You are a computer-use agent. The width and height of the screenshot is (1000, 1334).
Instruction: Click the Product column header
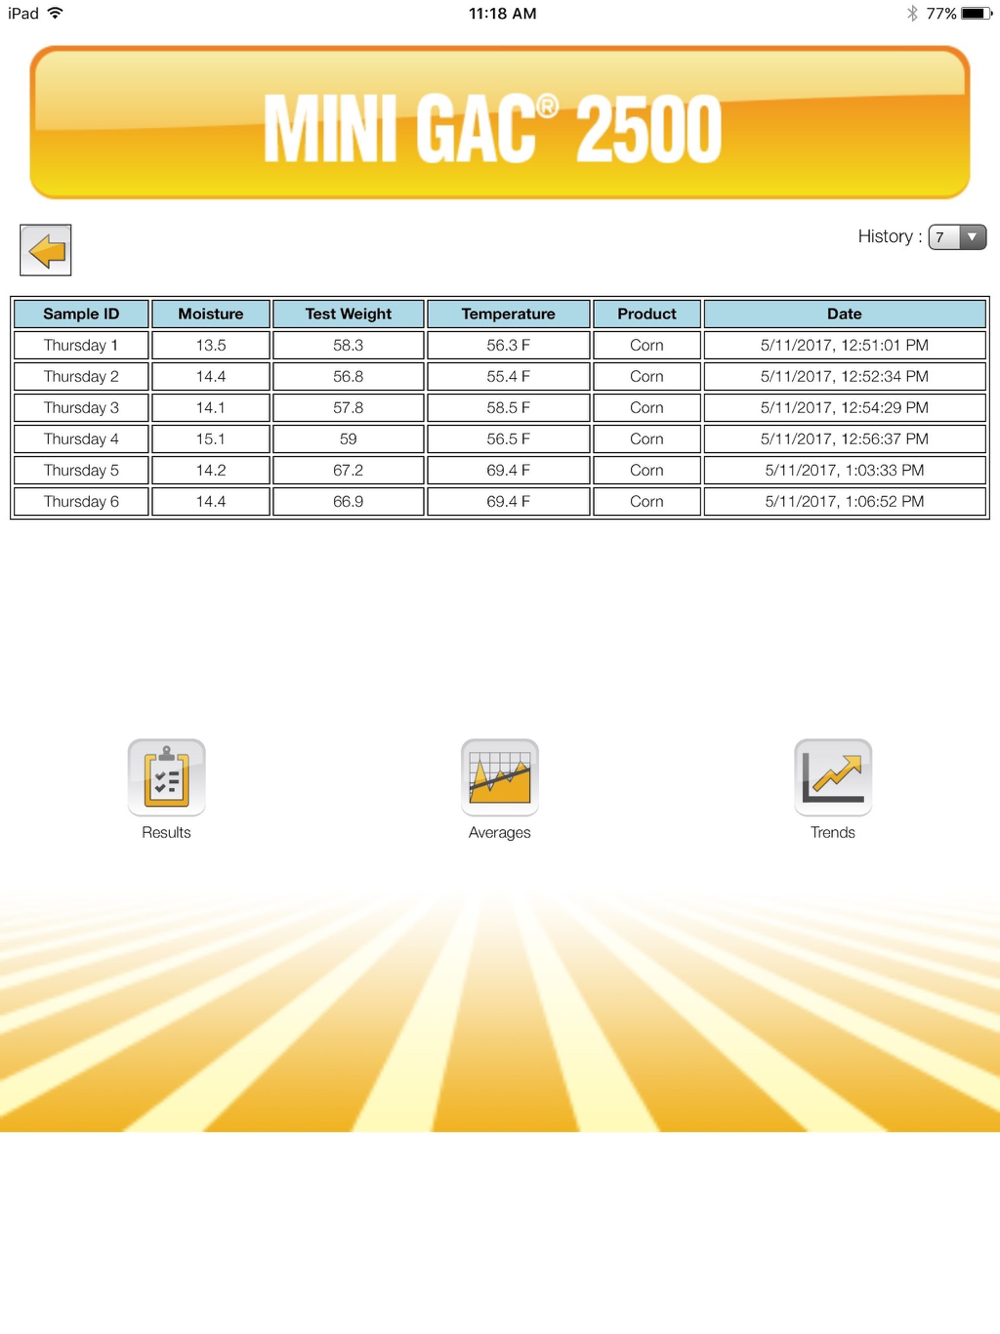coord(647,314)
